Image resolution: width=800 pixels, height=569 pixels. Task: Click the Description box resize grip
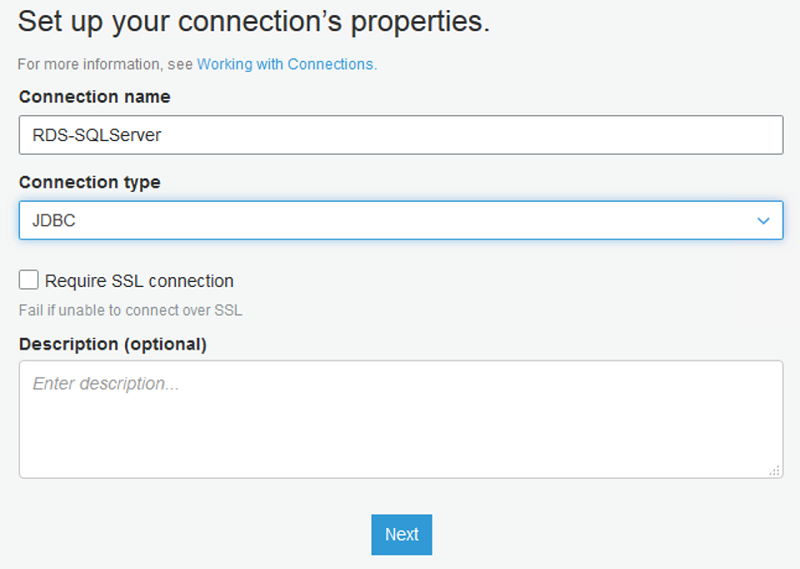point(774,469)
